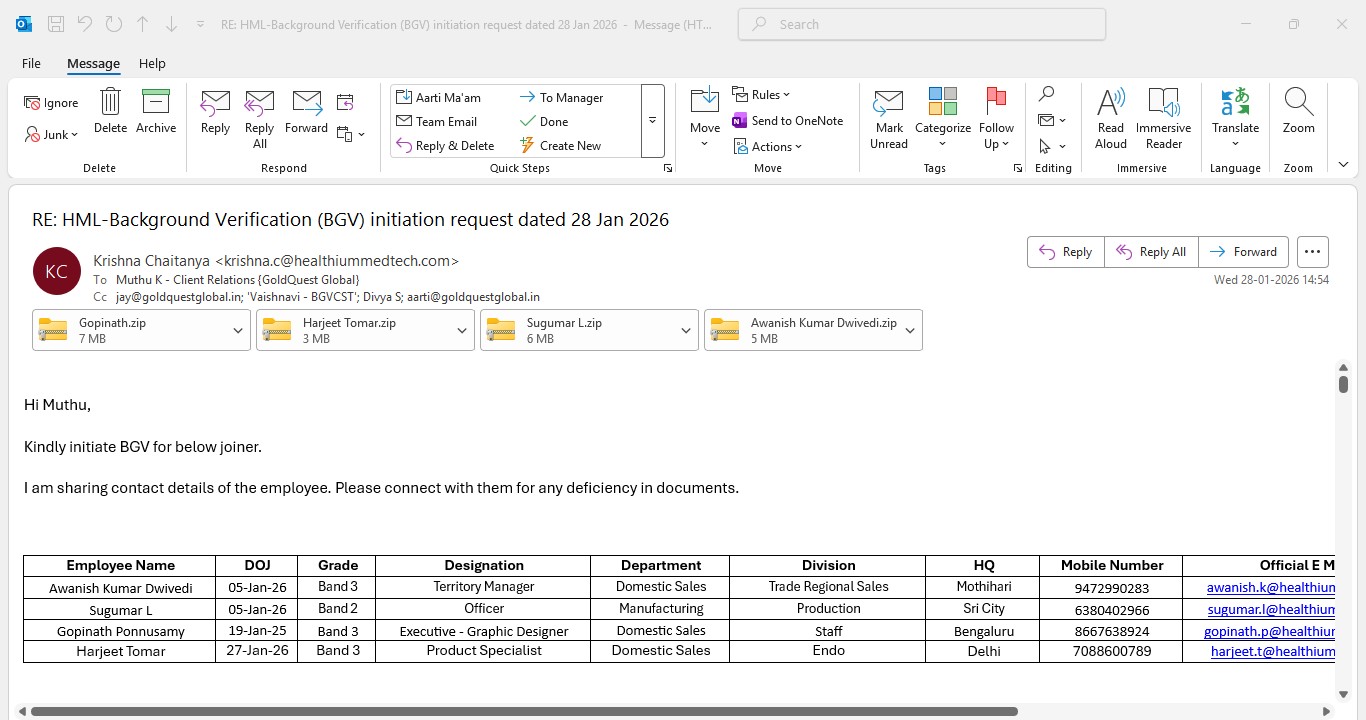Click the Delete trash can icon
This screenshot has height=720, width=1366.
tap(110, 102)
